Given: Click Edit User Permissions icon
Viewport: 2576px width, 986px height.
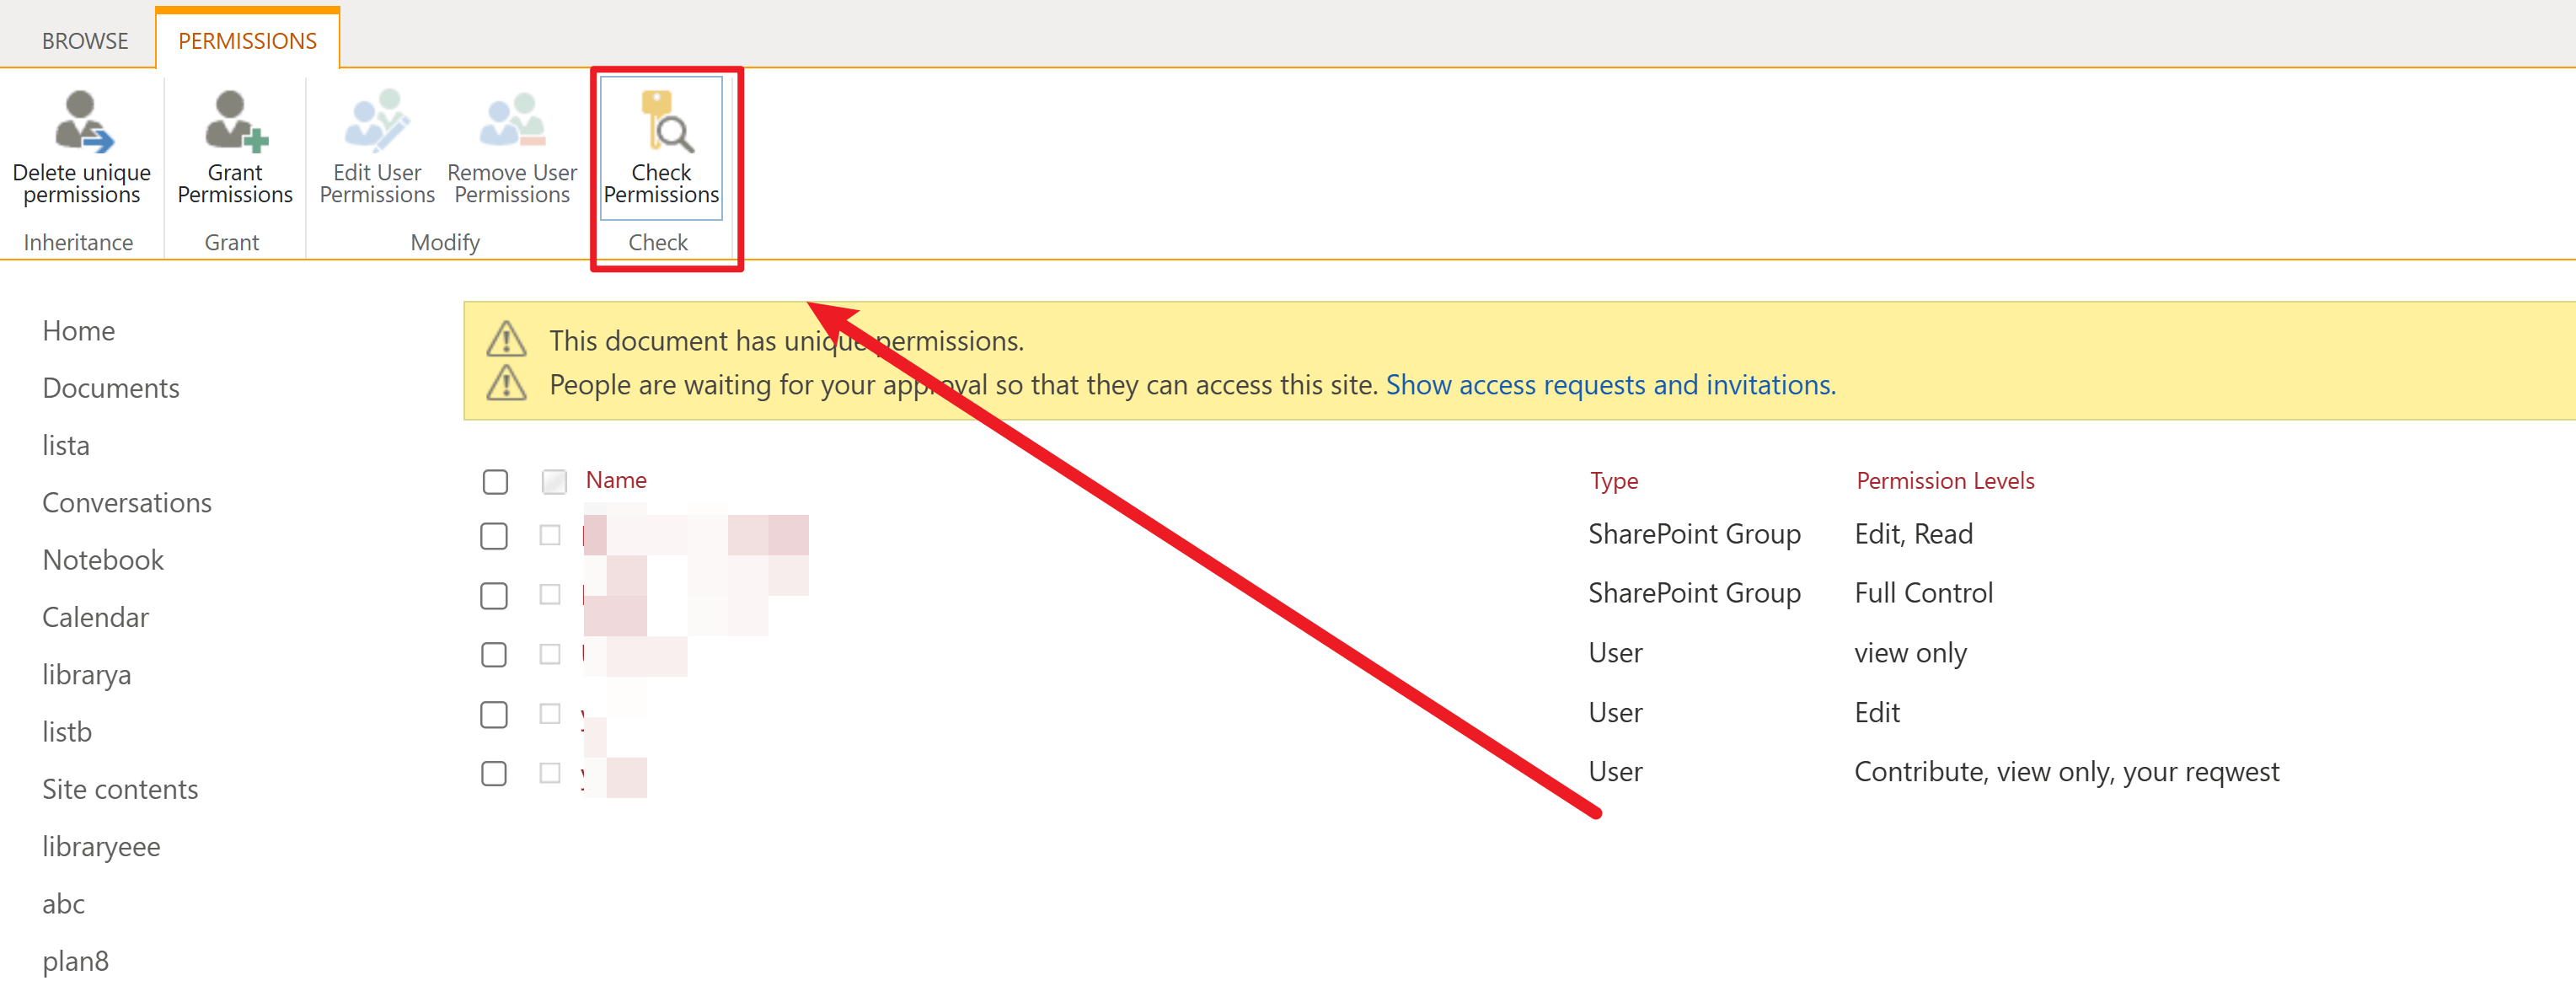Looking at the screenshot, I should [376, 120].
